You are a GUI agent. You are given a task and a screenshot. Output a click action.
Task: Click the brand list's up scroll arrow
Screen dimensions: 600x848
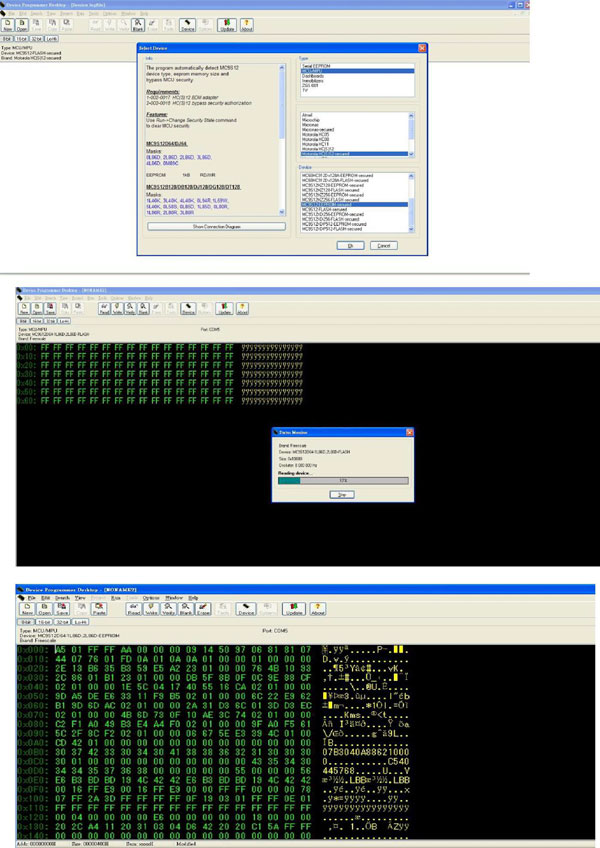coord(411,115)
